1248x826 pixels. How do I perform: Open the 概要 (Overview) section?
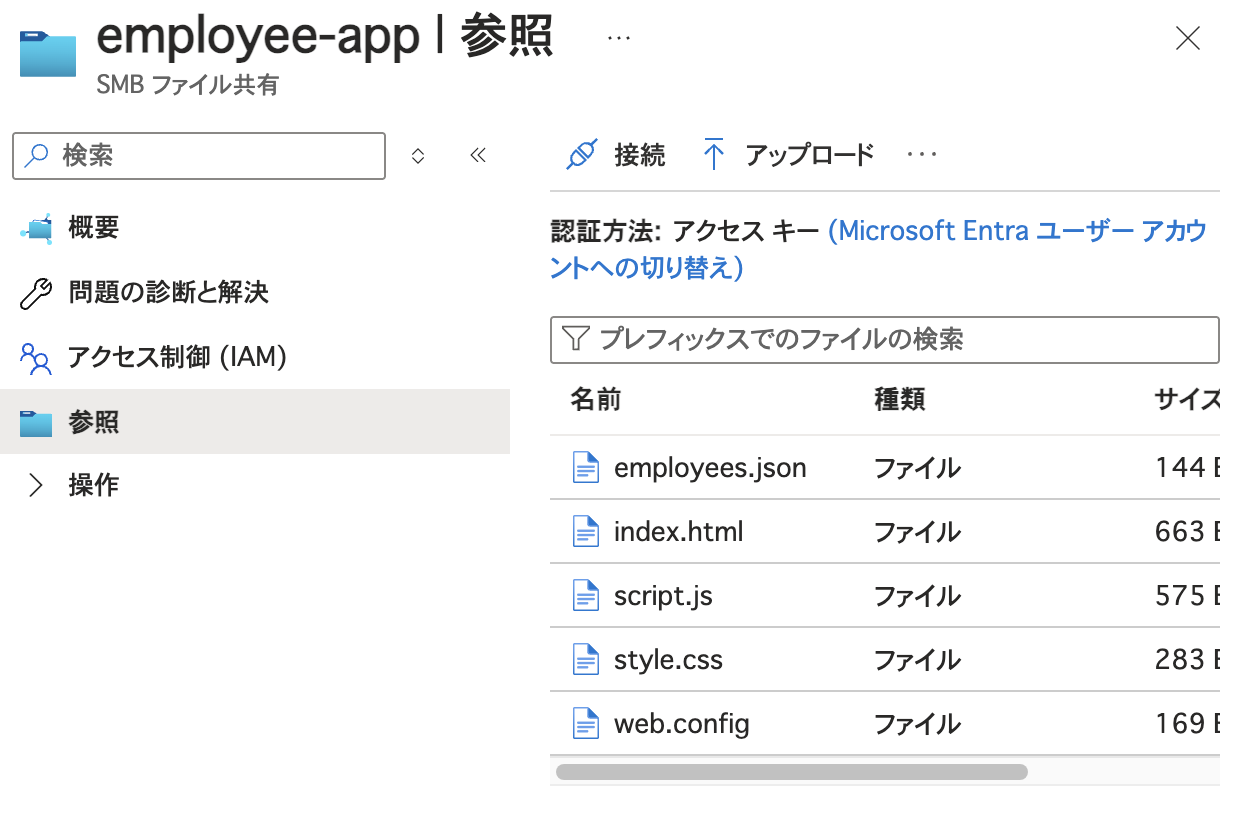(x=95, y=227)
